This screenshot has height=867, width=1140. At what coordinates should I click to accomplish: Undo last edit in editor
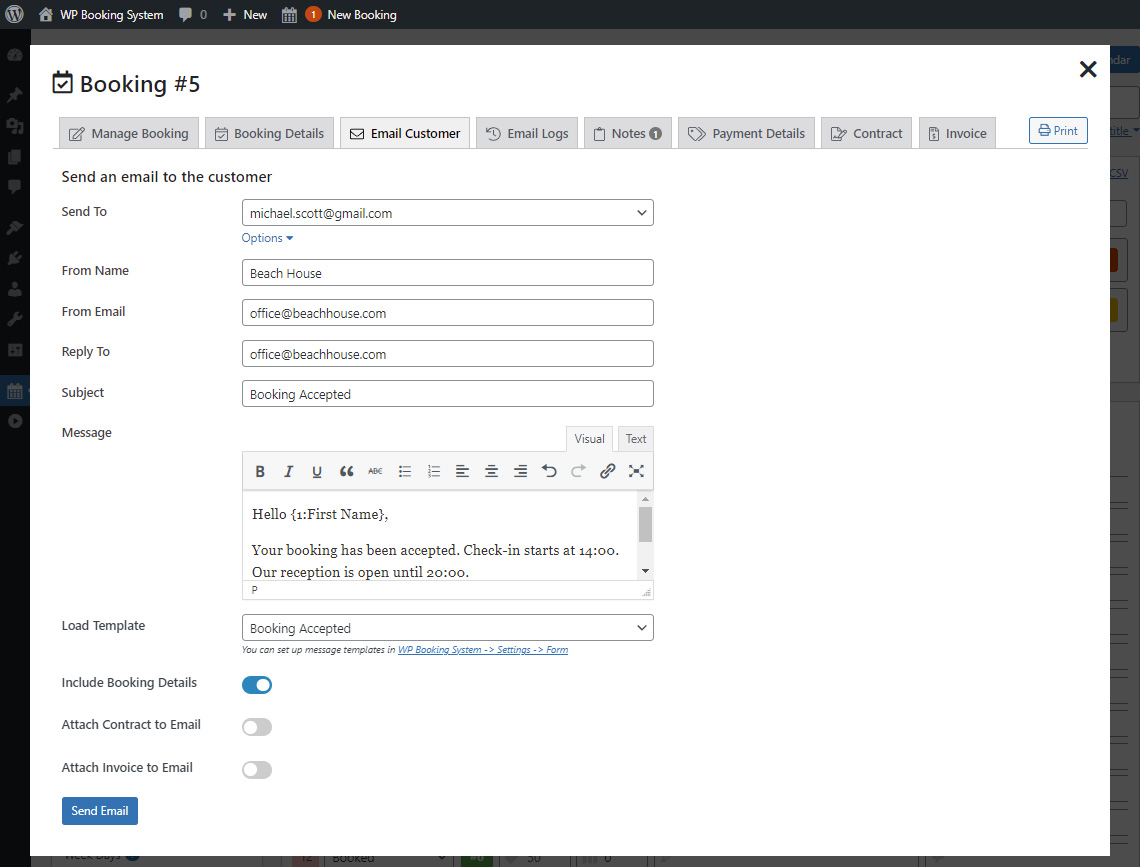(x=549, y=472)
